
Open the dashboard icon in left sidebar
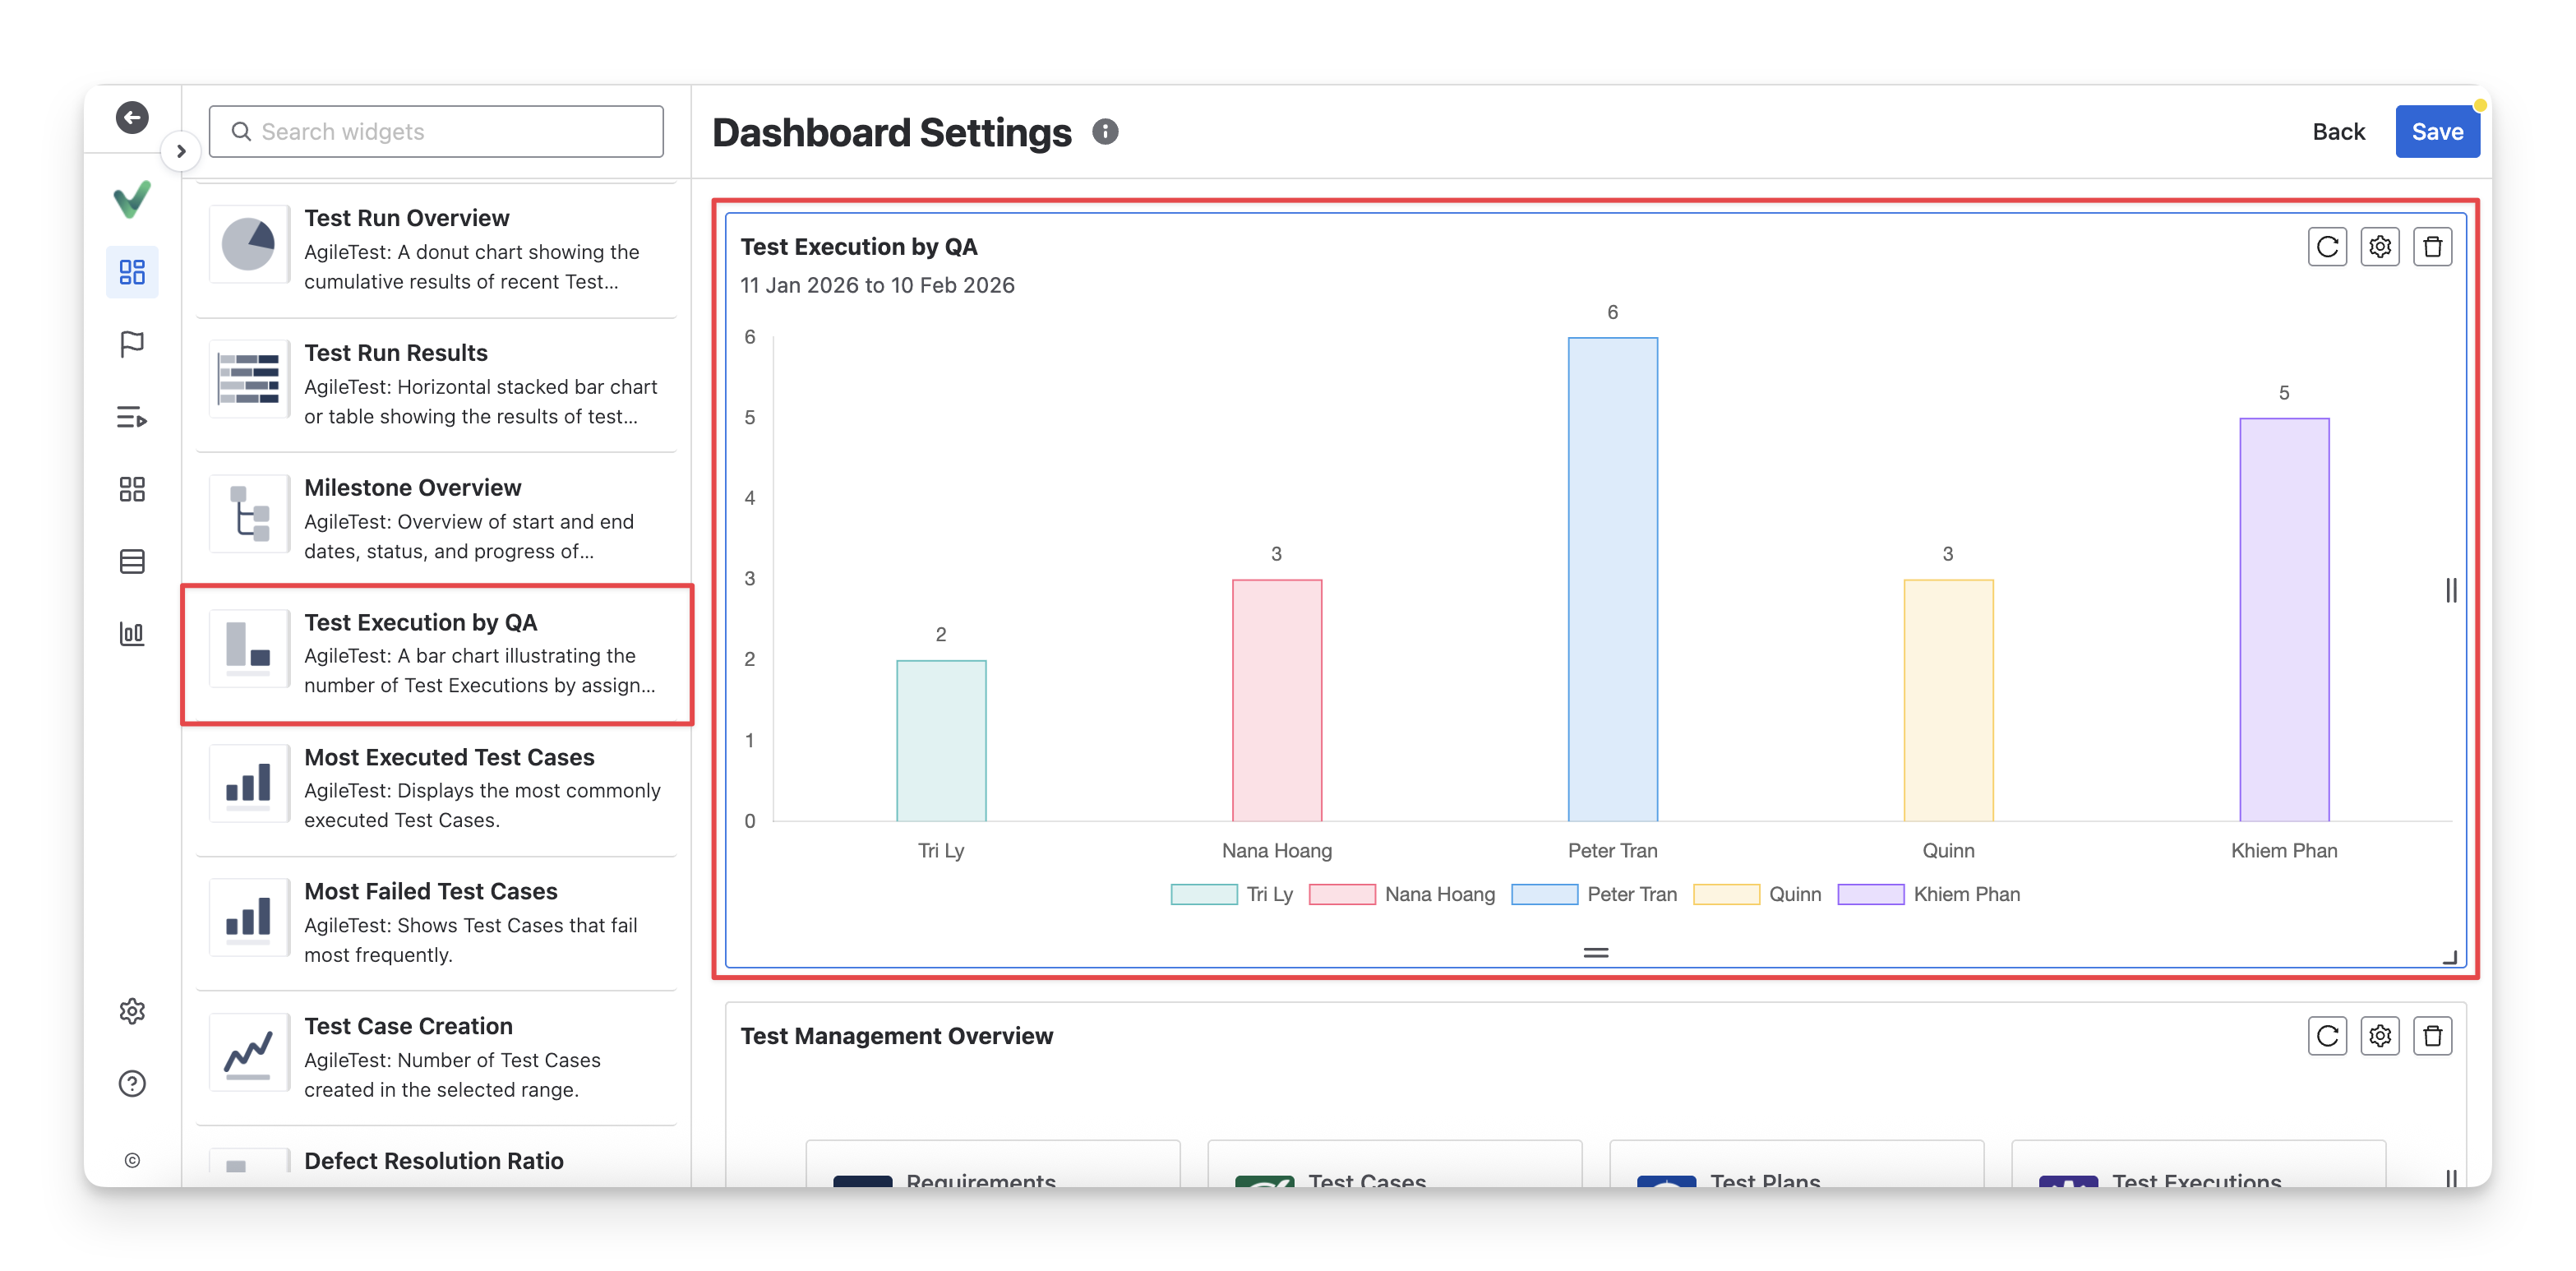pos(132,272)
